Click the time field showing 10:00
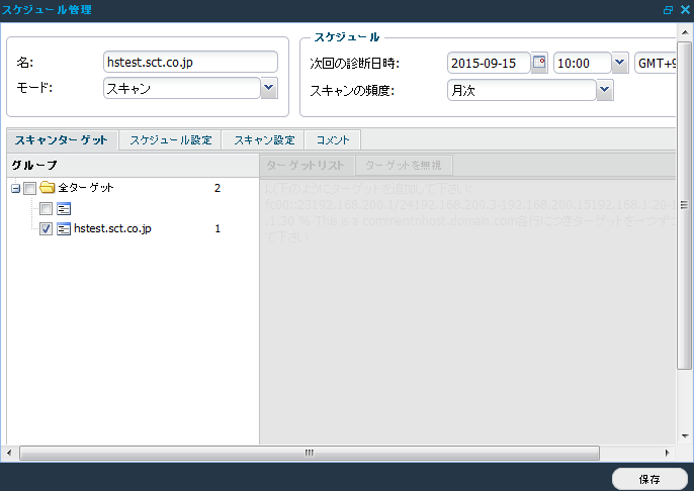The image size is (694, 491). (582, 63)
